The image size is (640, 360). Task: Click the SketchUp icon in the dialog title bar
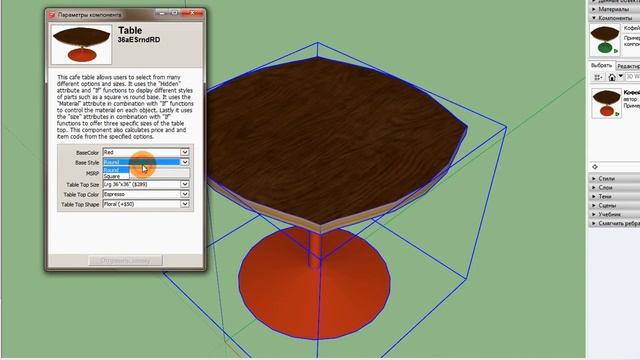point(52,15)
